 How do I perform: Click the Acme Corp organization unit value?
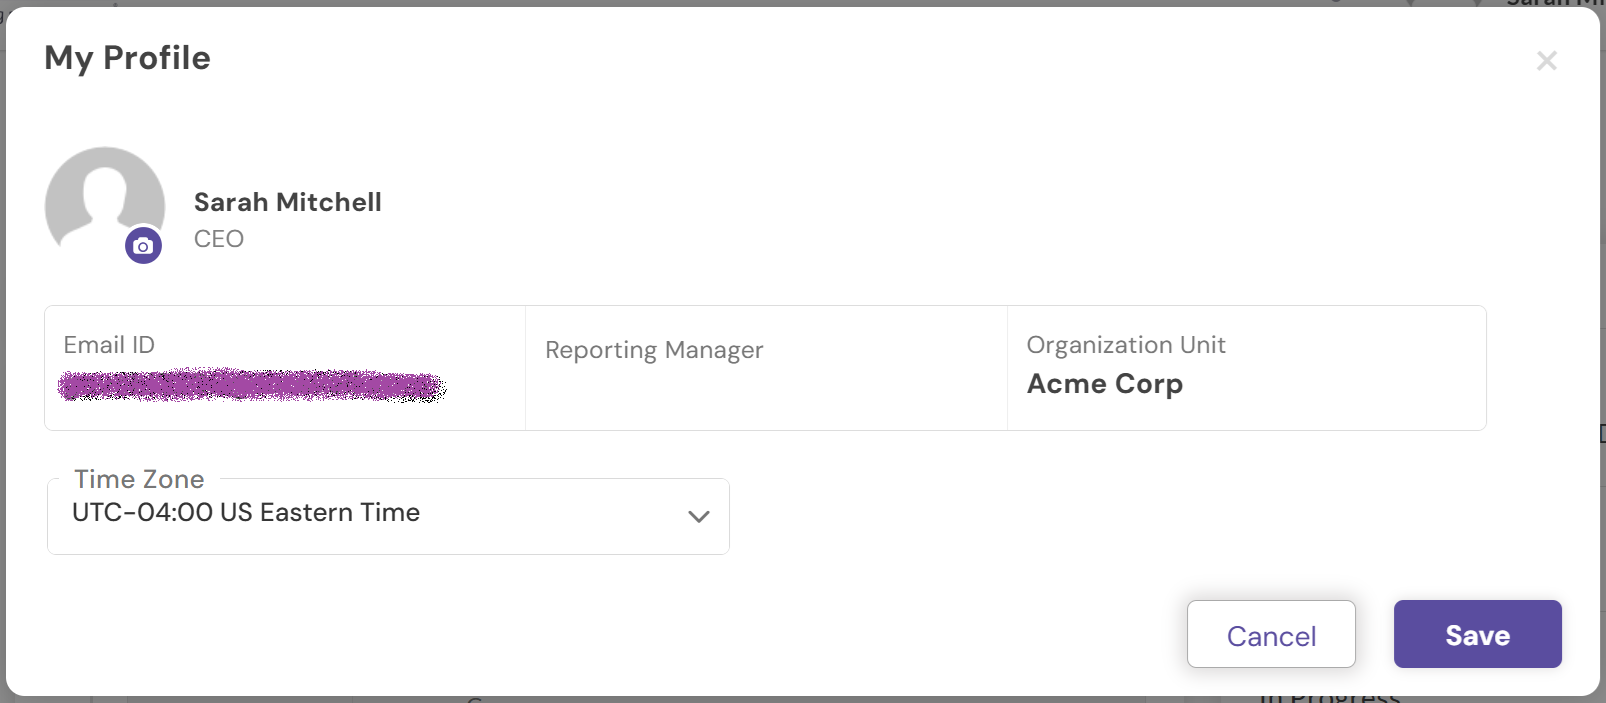click(1105, 384)
